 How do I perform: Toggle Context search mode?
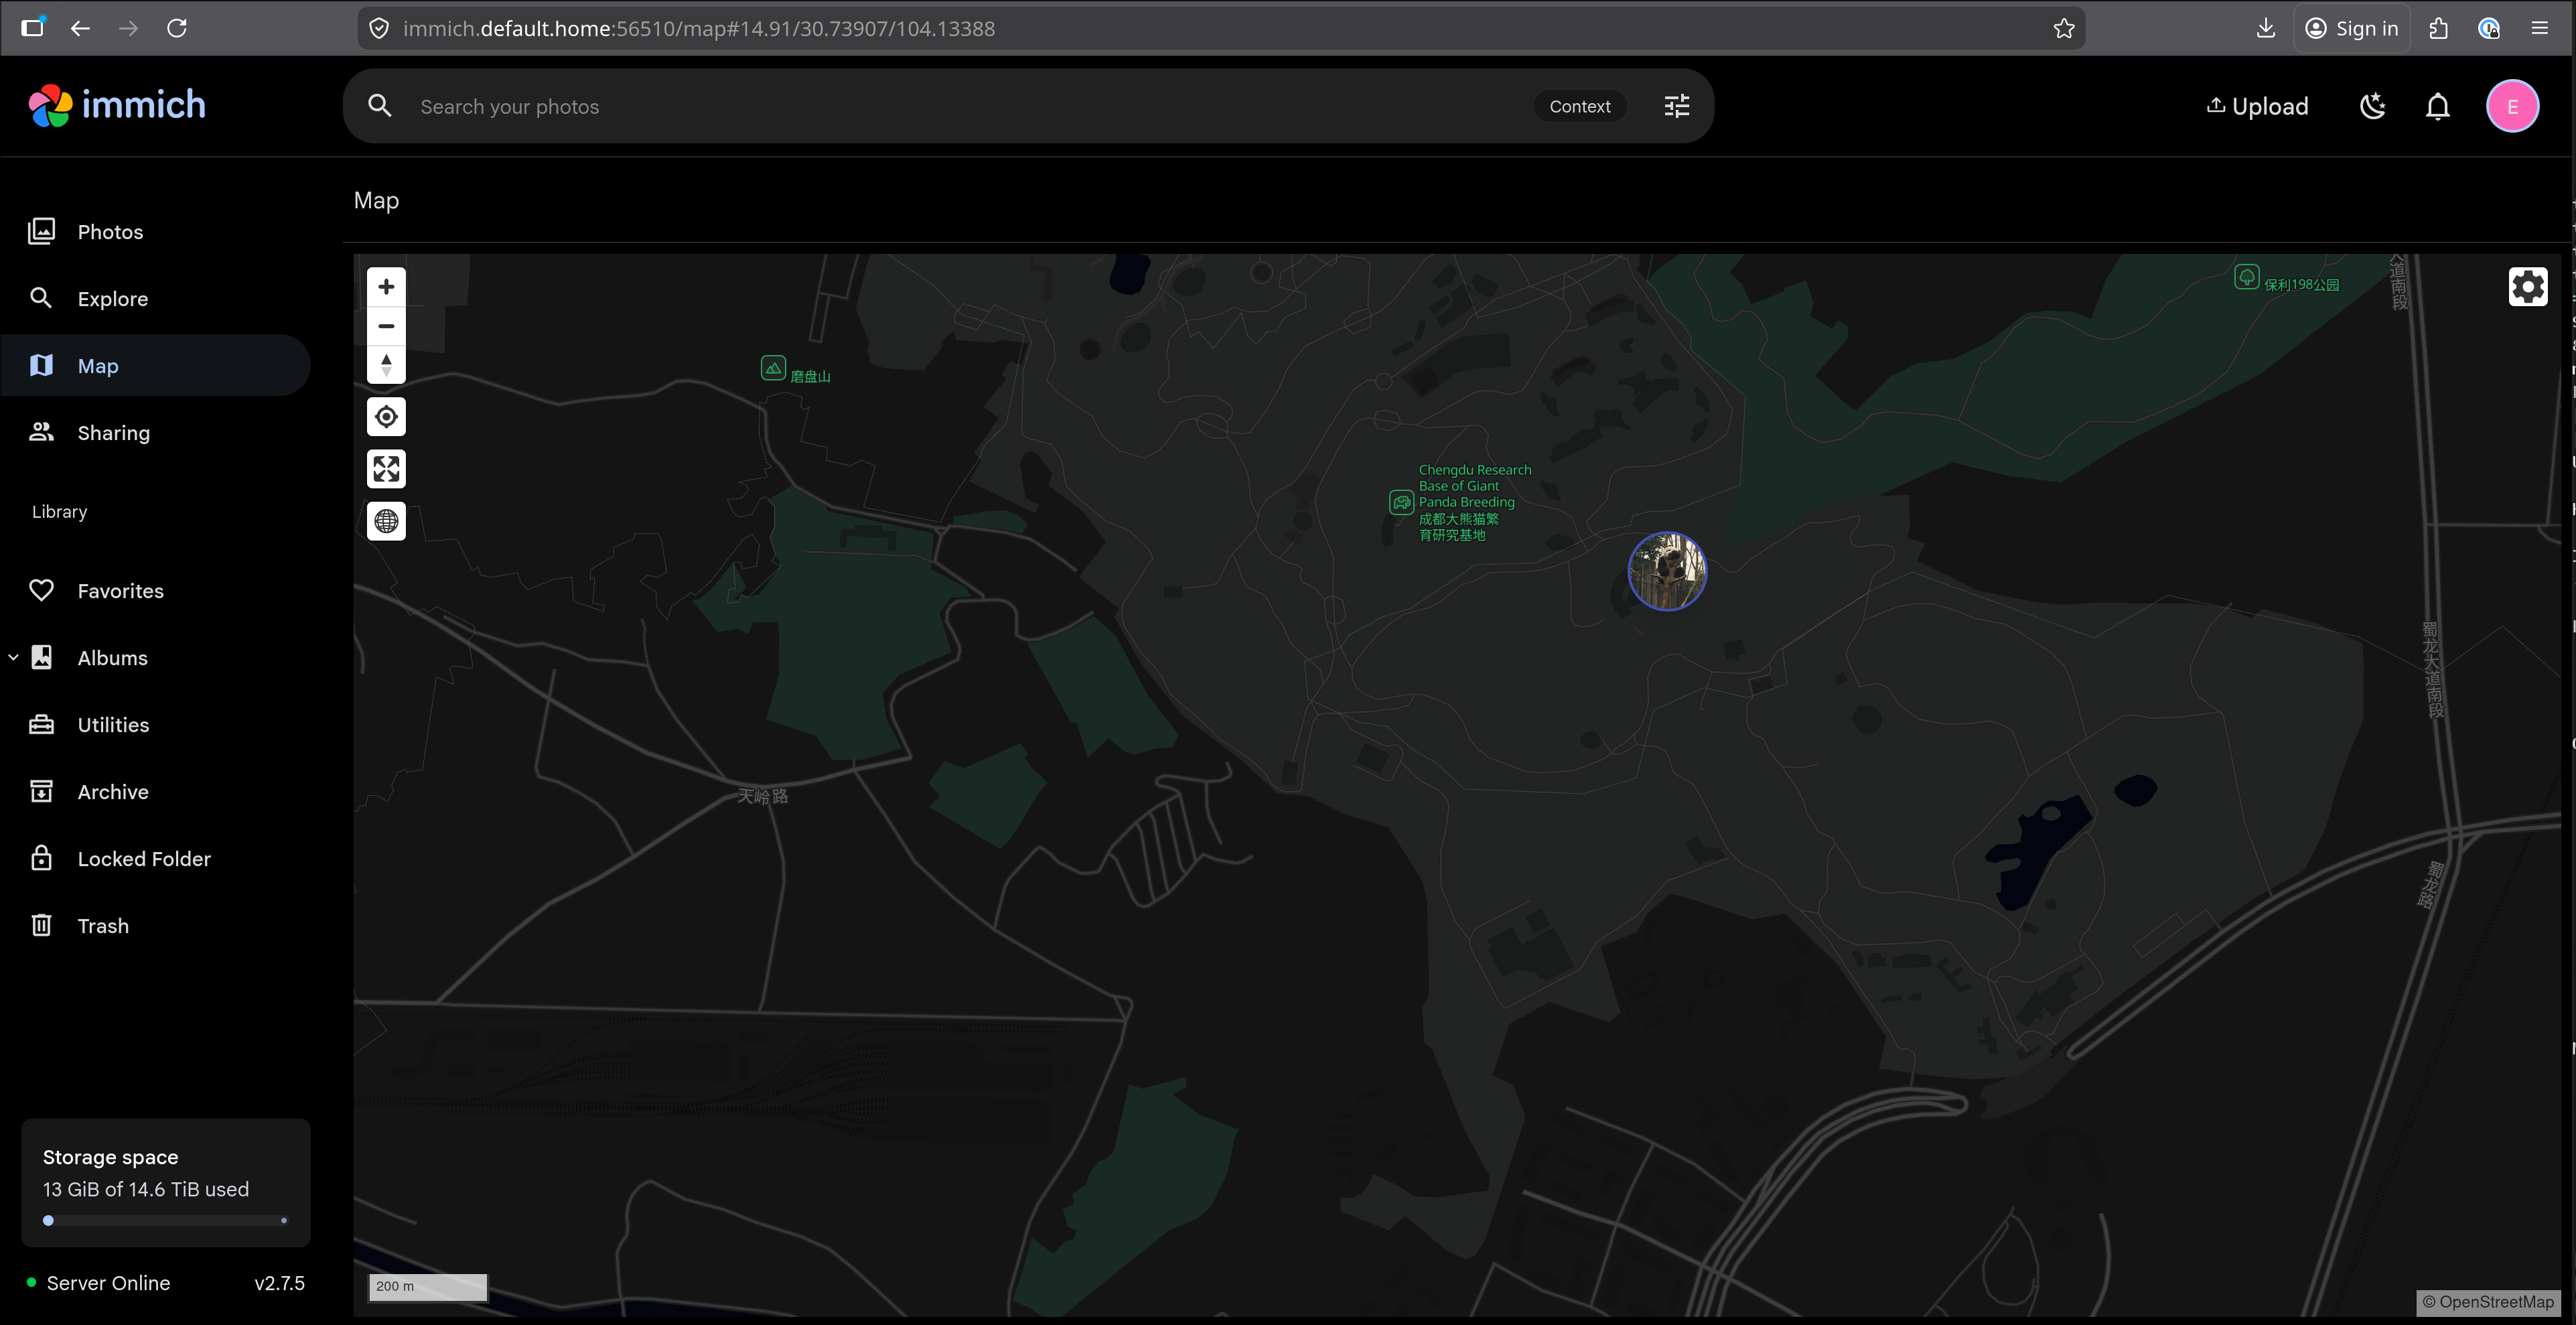click(x=1579, y=107)
